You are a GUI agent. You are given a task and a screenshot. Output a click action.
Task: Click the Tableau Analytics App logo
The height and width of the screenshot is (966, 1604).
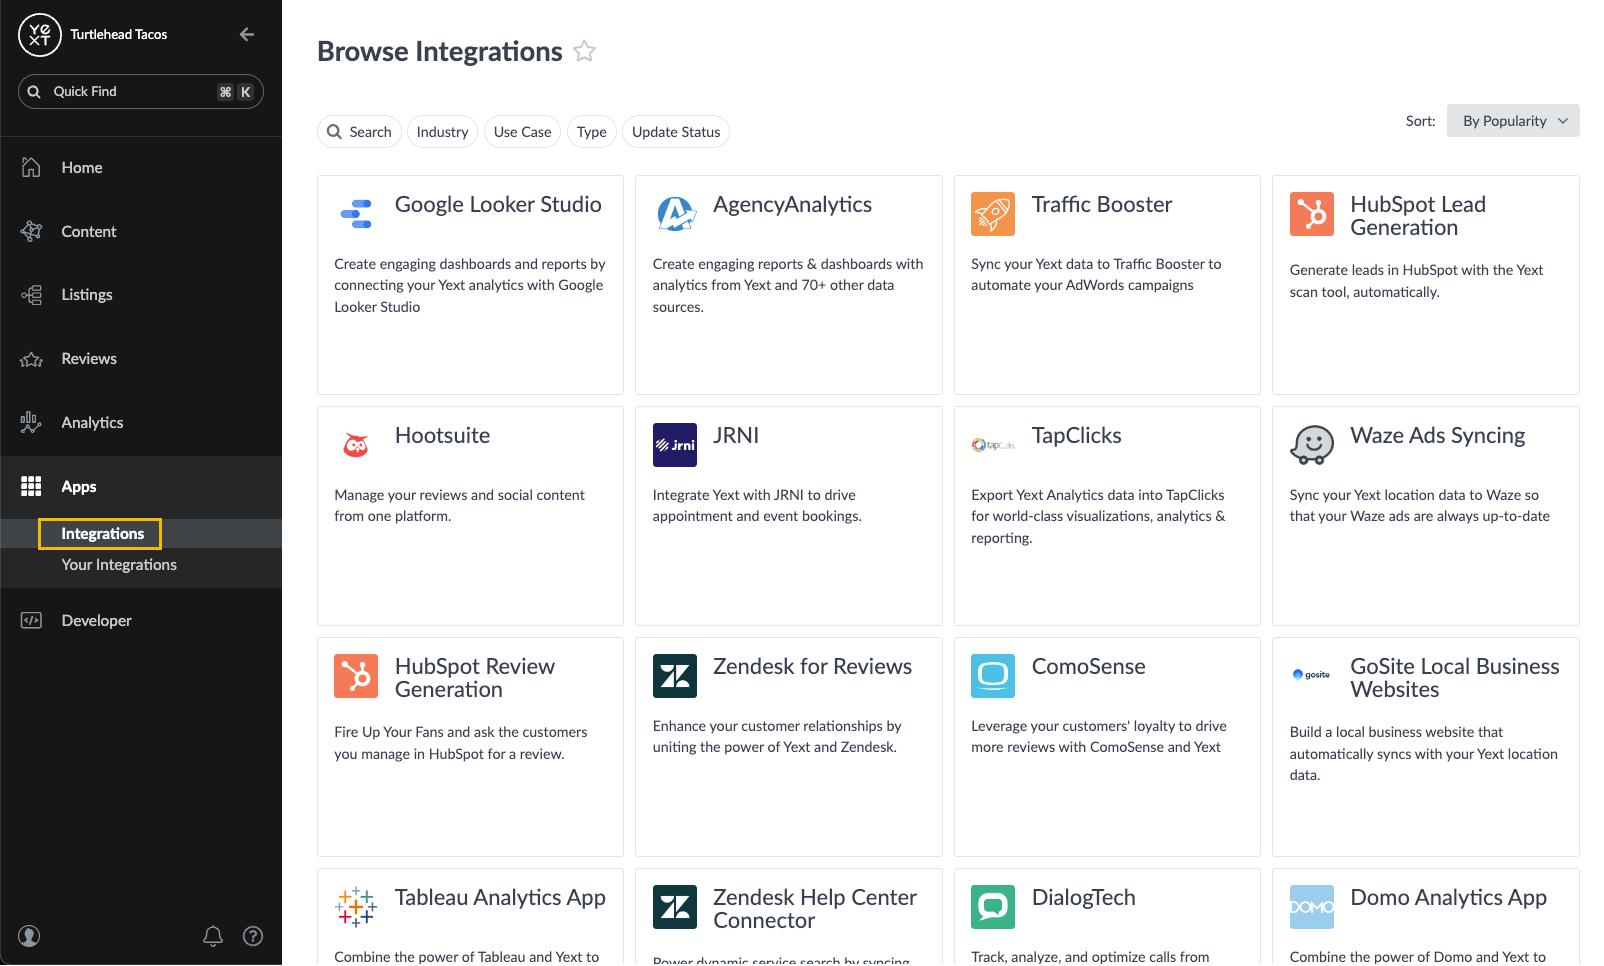coord(356,907)
